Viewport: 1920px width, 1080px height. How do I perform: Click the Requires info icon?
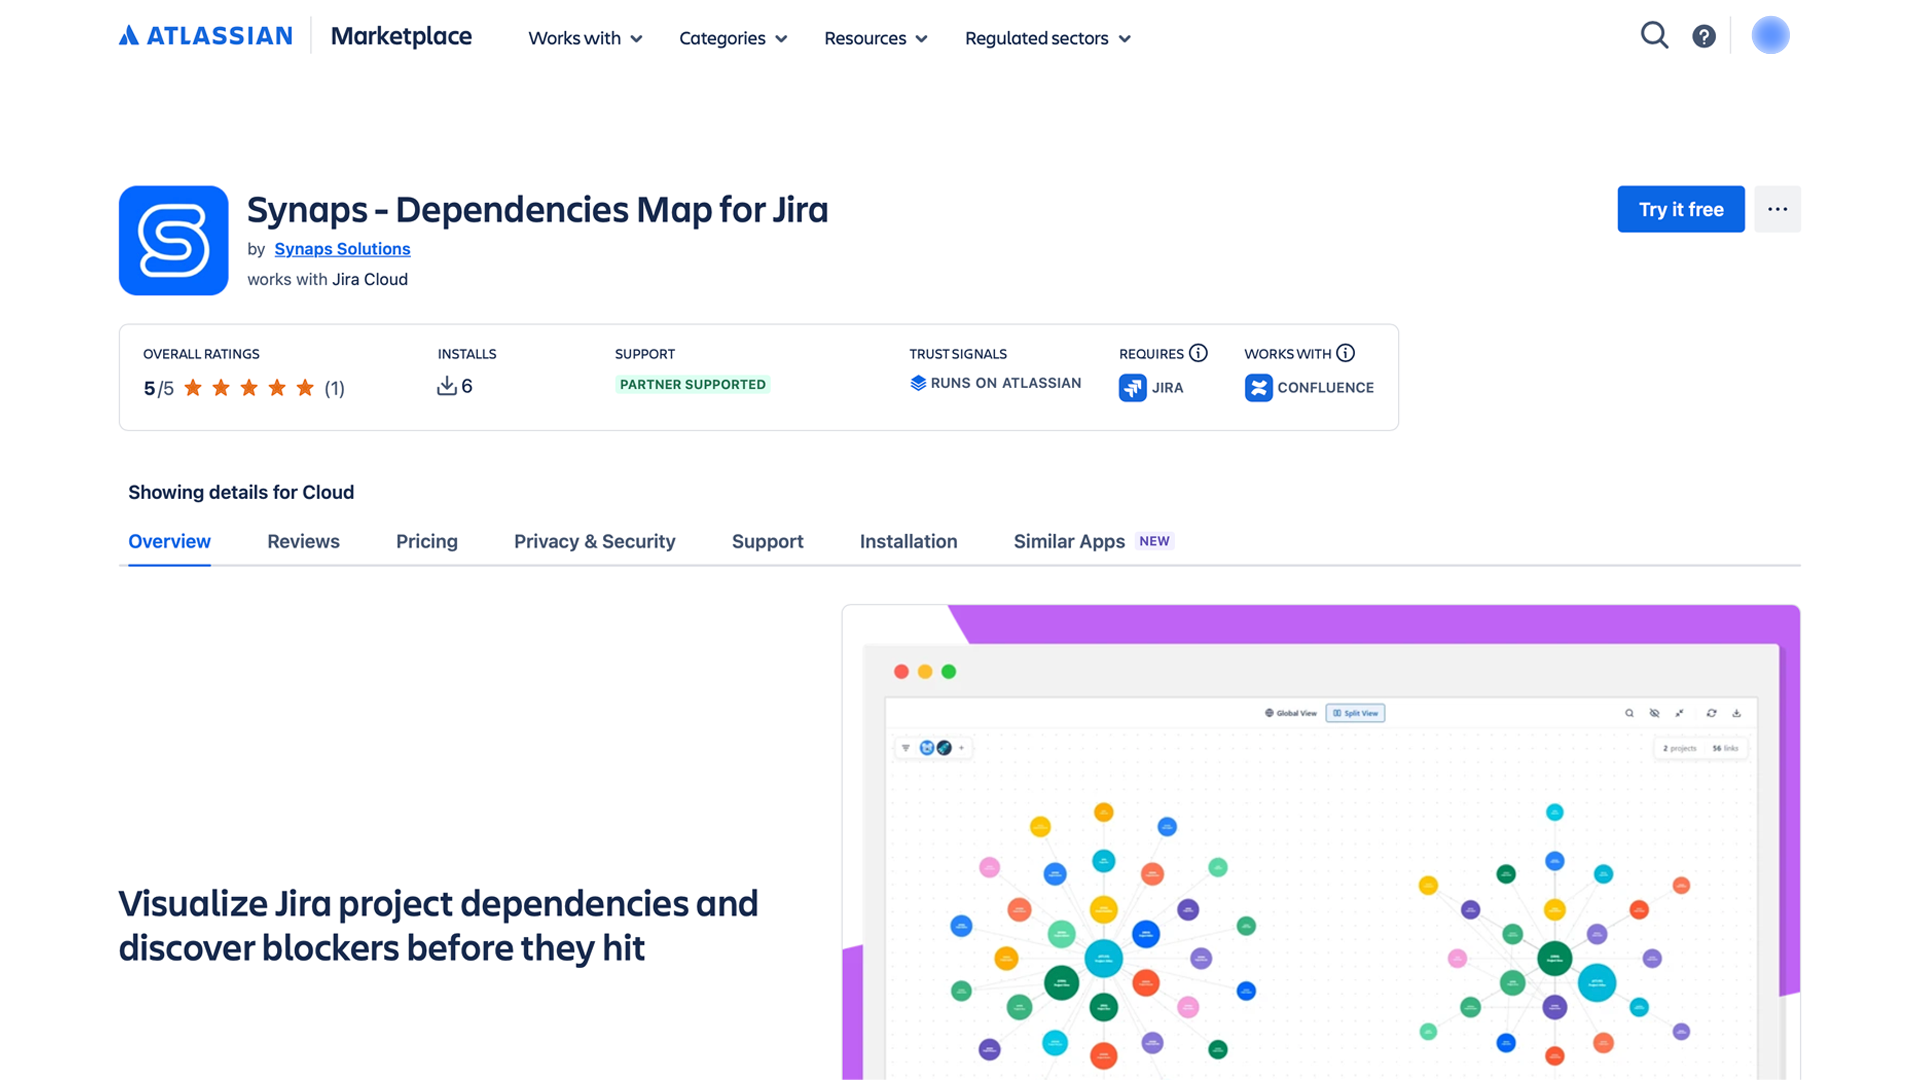[x=1198, y=353]
